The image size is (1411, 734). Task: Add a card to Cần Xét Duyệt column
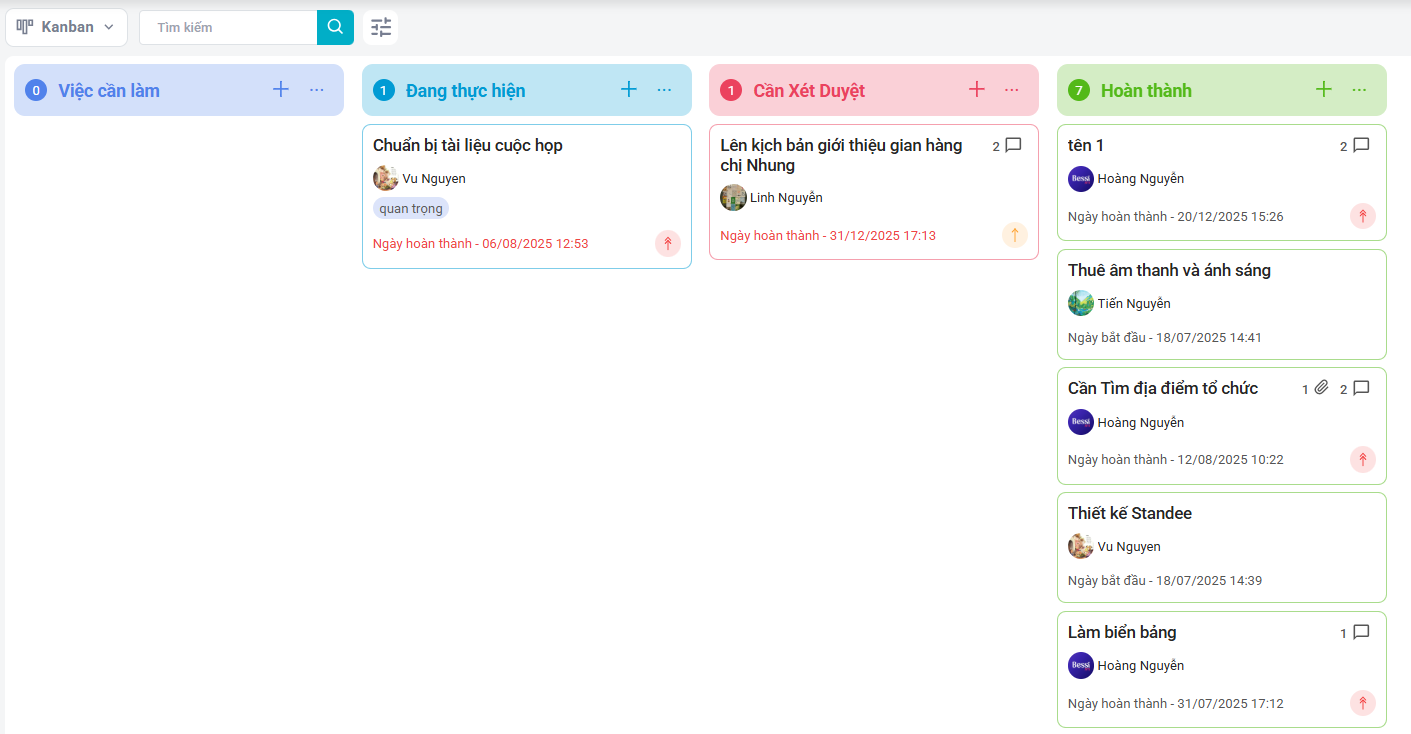tap(977, 90)
